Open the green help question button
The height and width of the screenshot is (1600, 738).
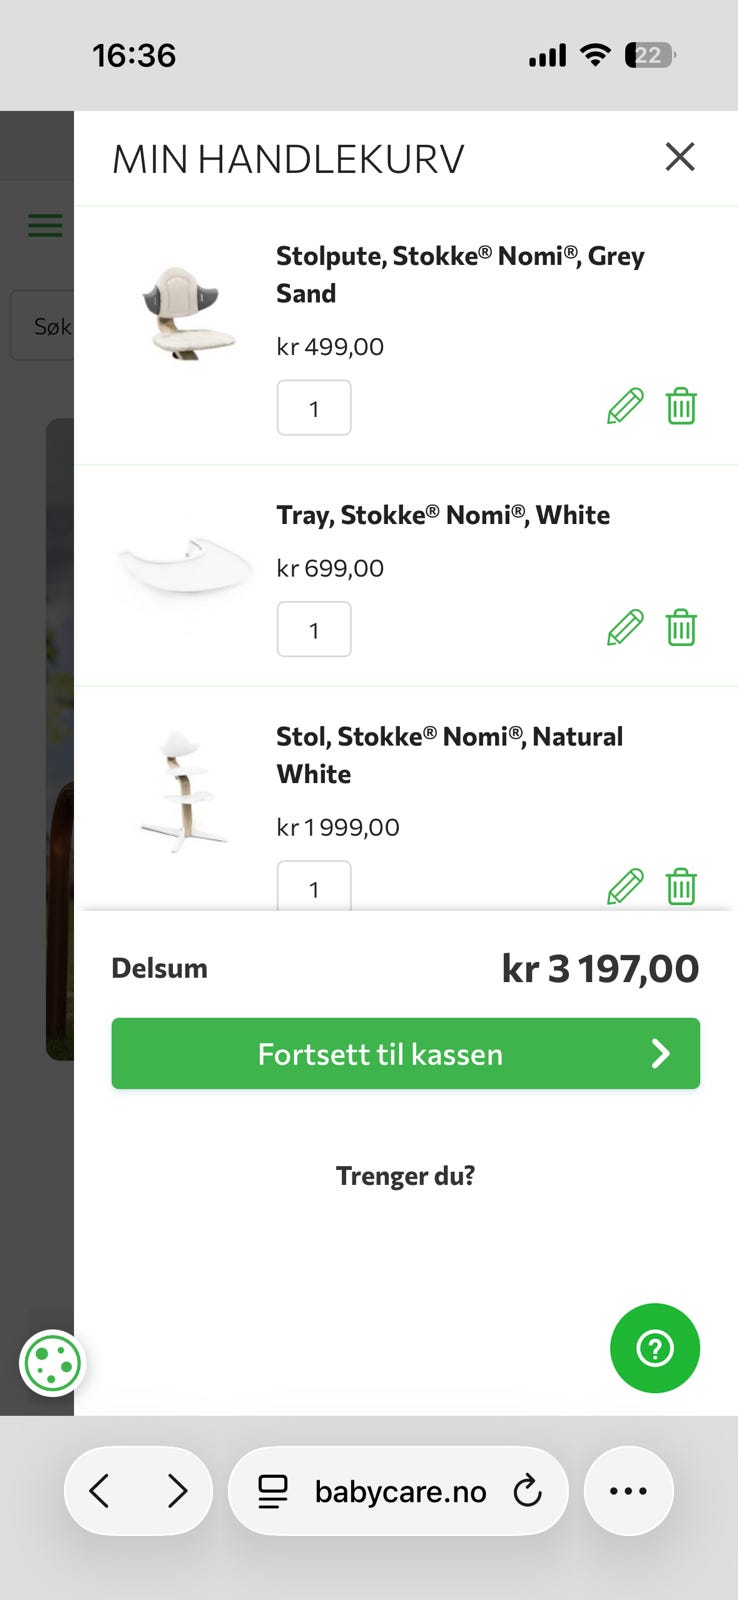click(655, 1348)
